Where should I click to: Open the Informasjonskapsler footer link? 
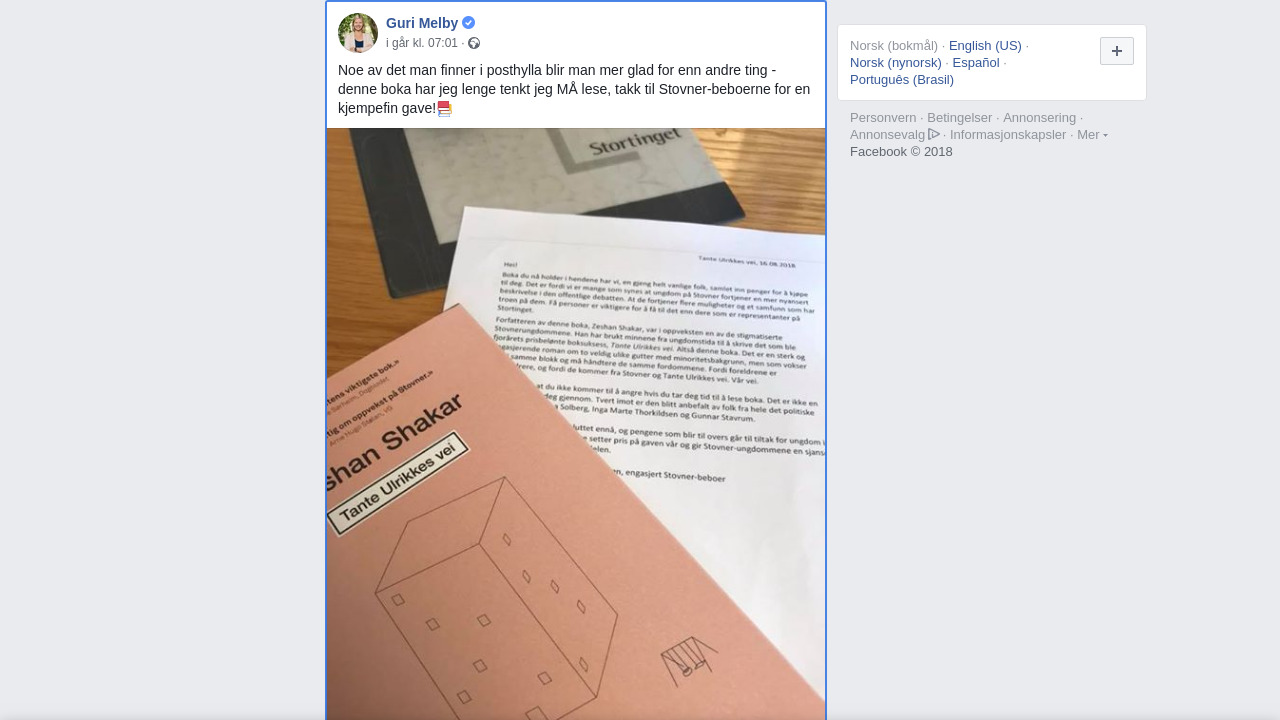pos(1008,135)
